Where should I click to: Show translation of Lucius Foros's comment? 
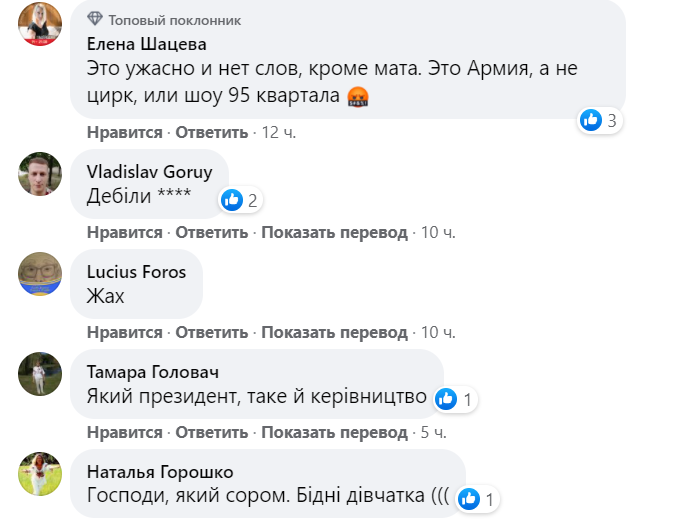point(334,332)
